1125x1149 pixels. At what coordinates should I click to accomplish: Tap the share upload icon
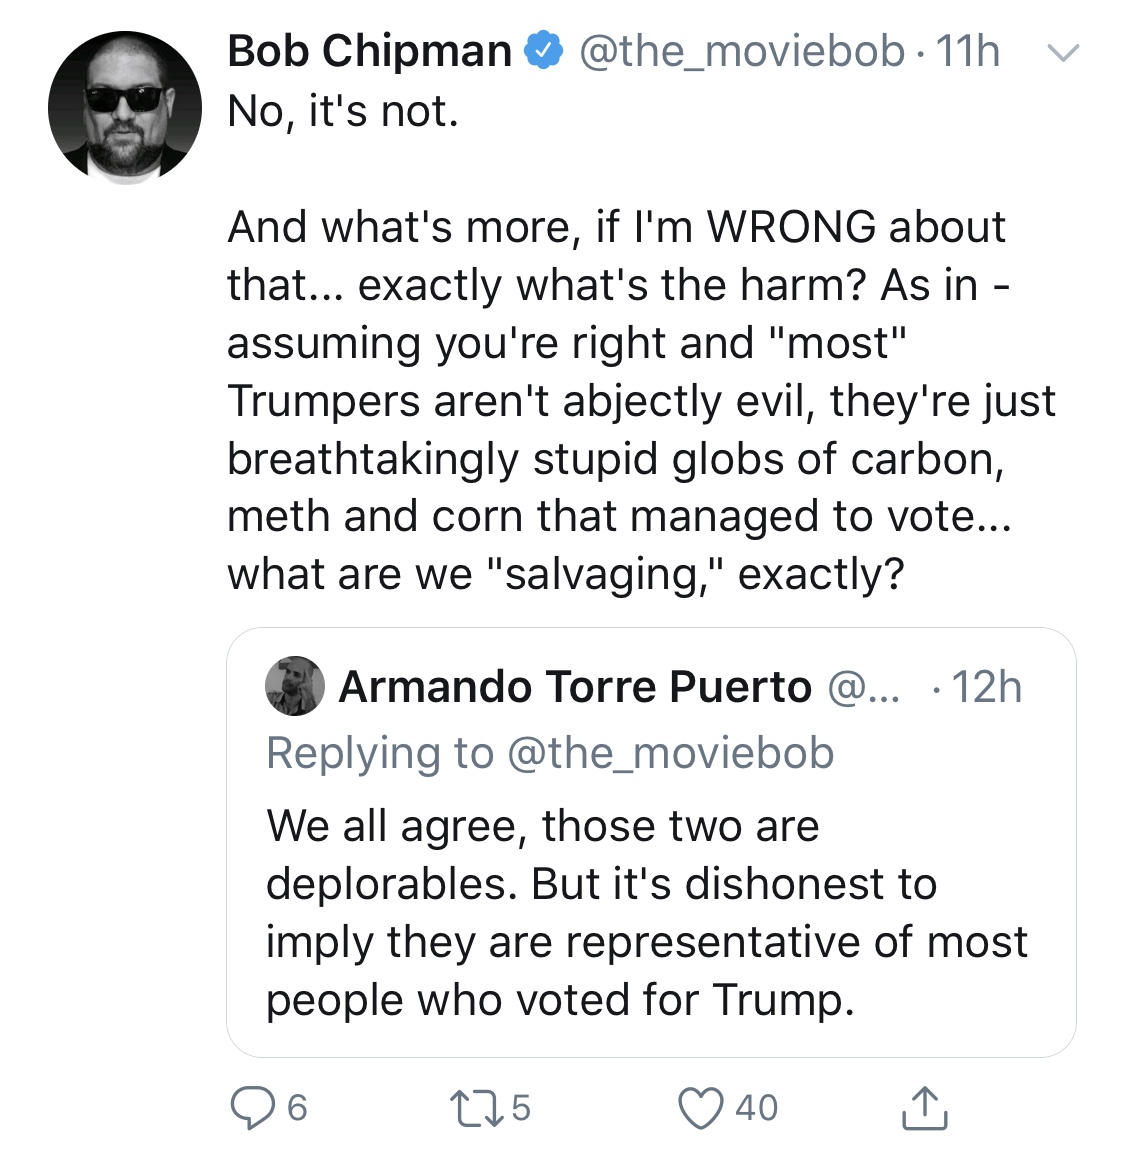[x=925, y=1107]
